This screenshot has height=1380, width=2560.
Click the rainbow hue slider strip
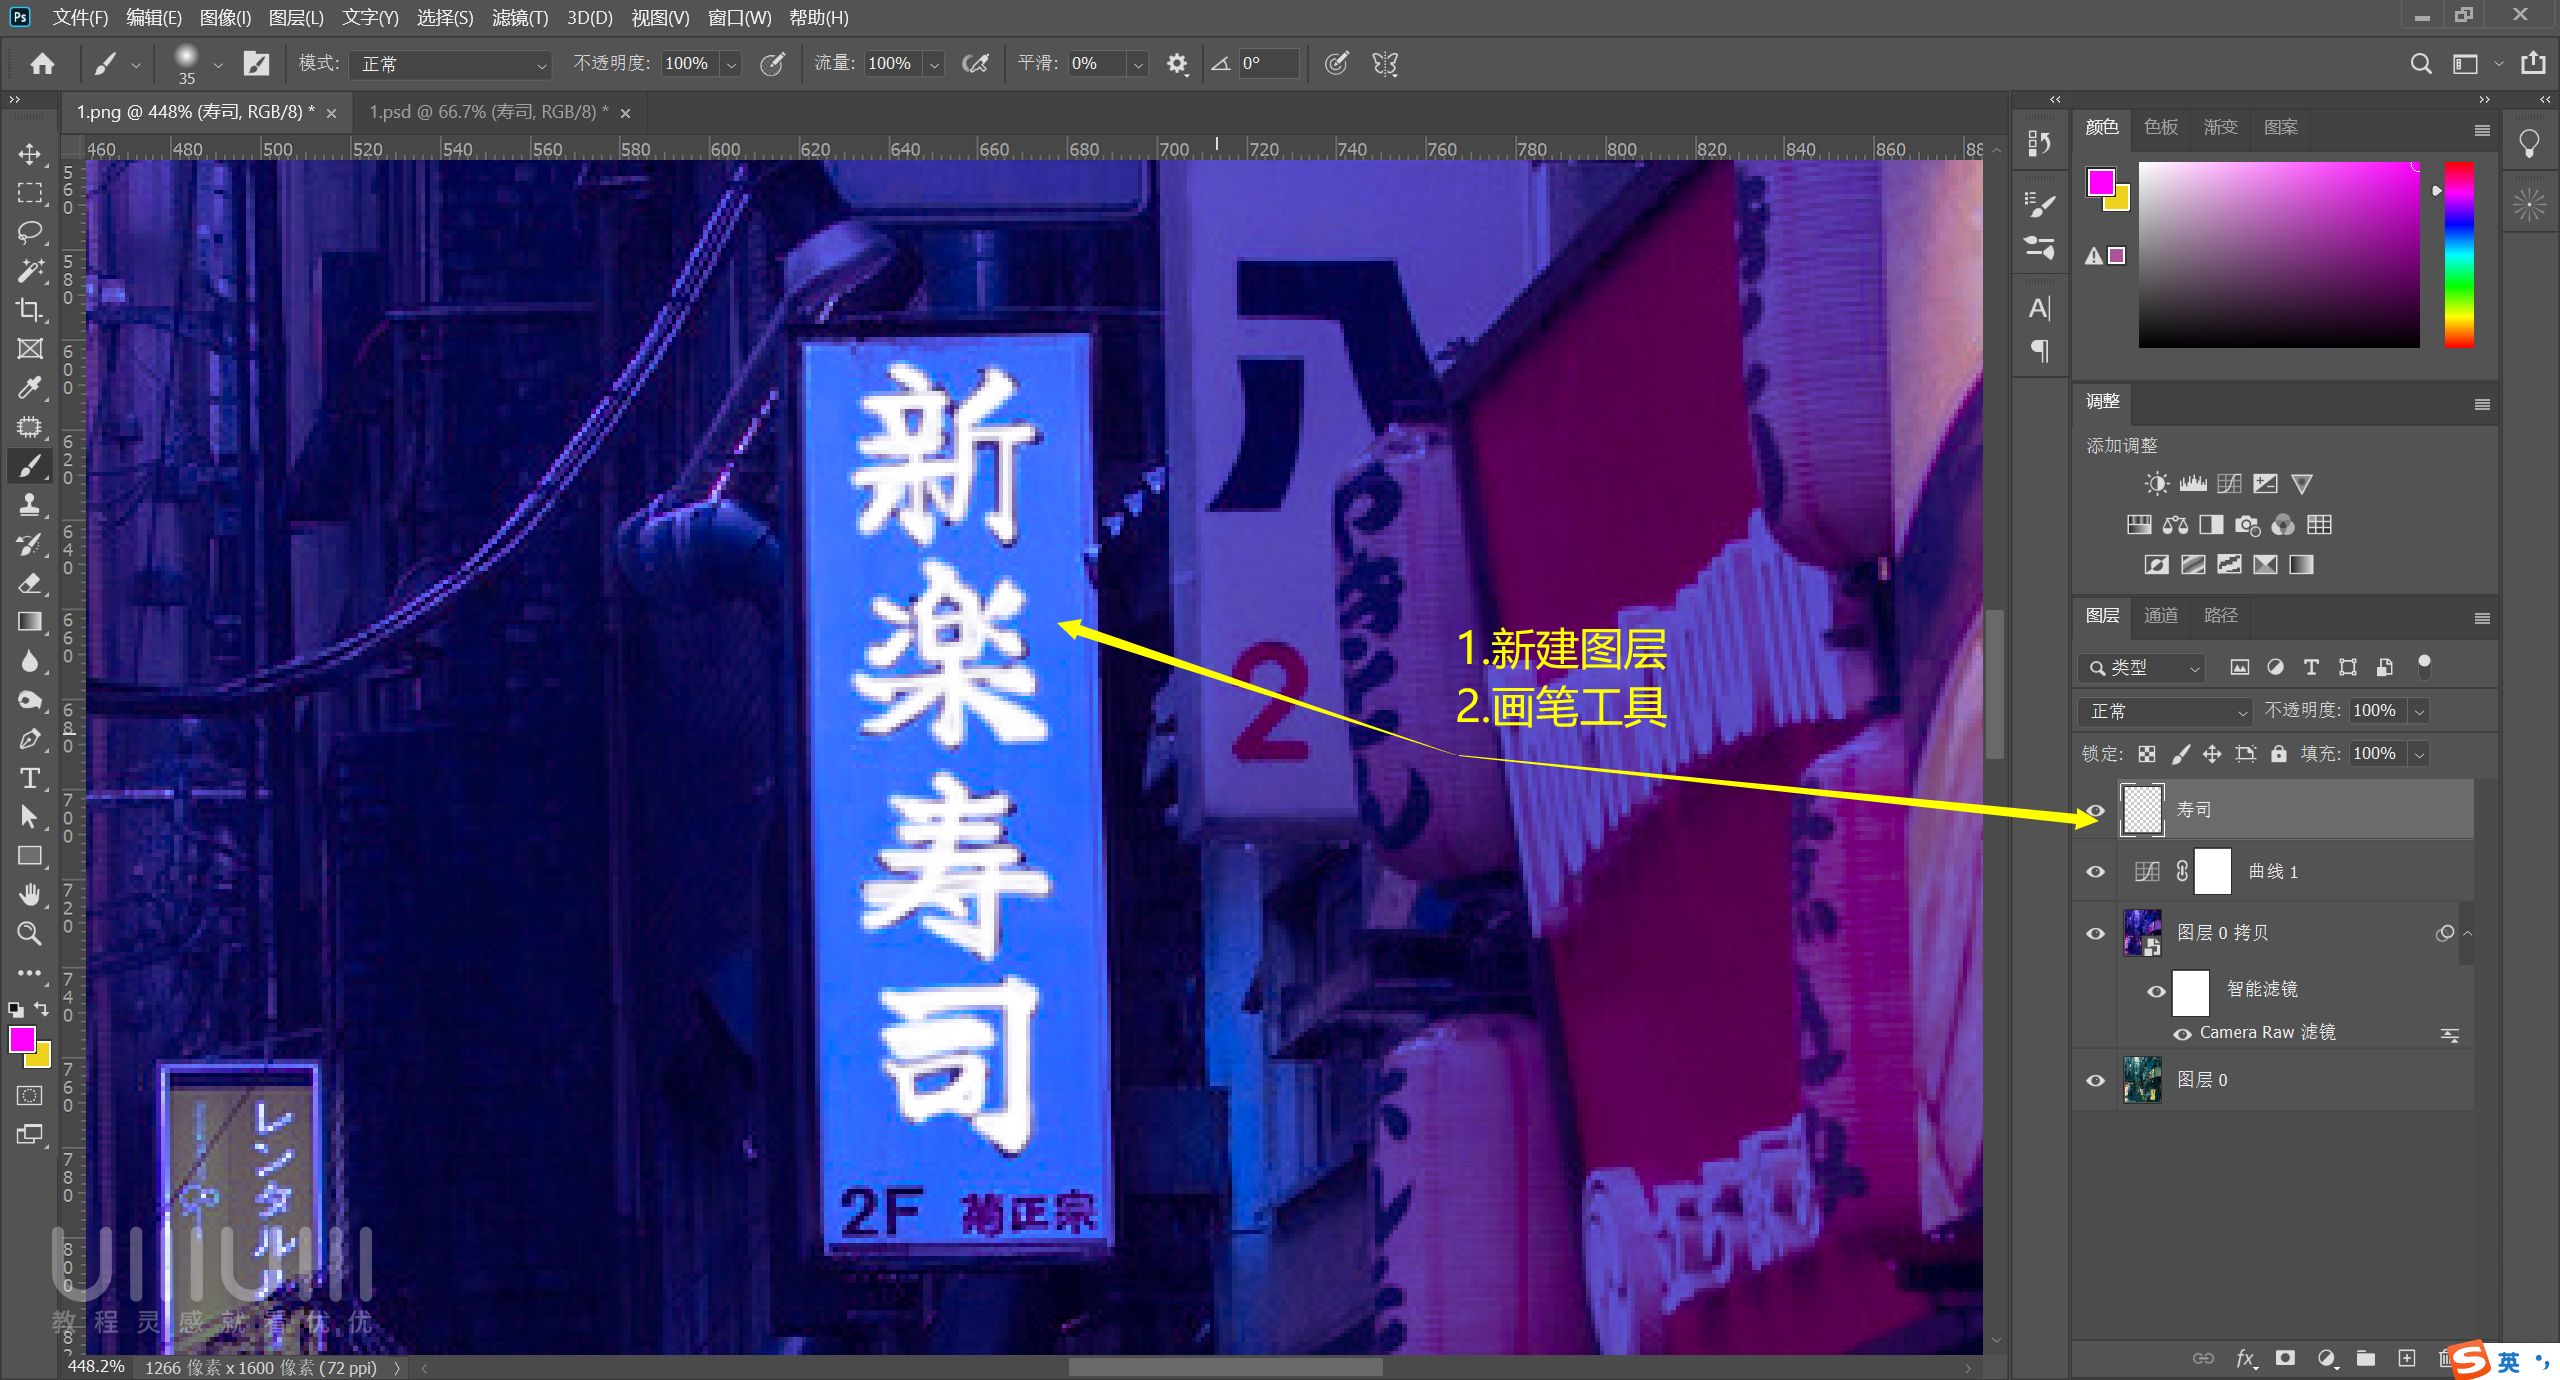[x=2459, y=255]
